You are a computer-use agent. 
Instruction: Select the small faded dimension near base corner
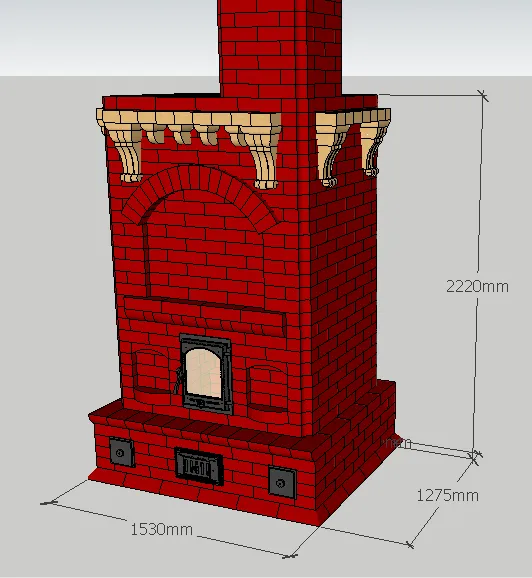click(398, 443)
